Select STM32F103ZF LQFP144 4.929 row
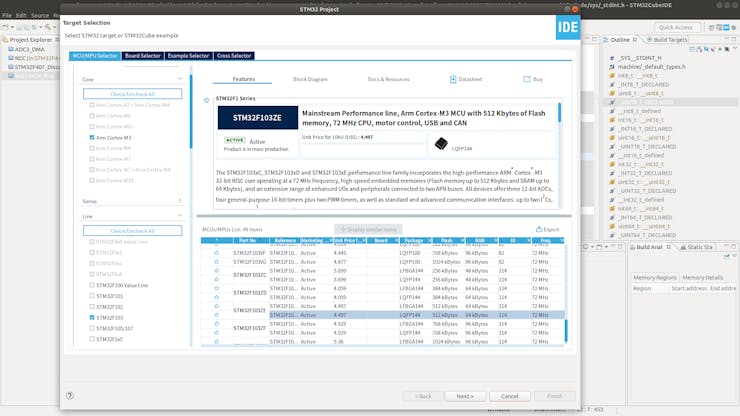 [417, 333]
